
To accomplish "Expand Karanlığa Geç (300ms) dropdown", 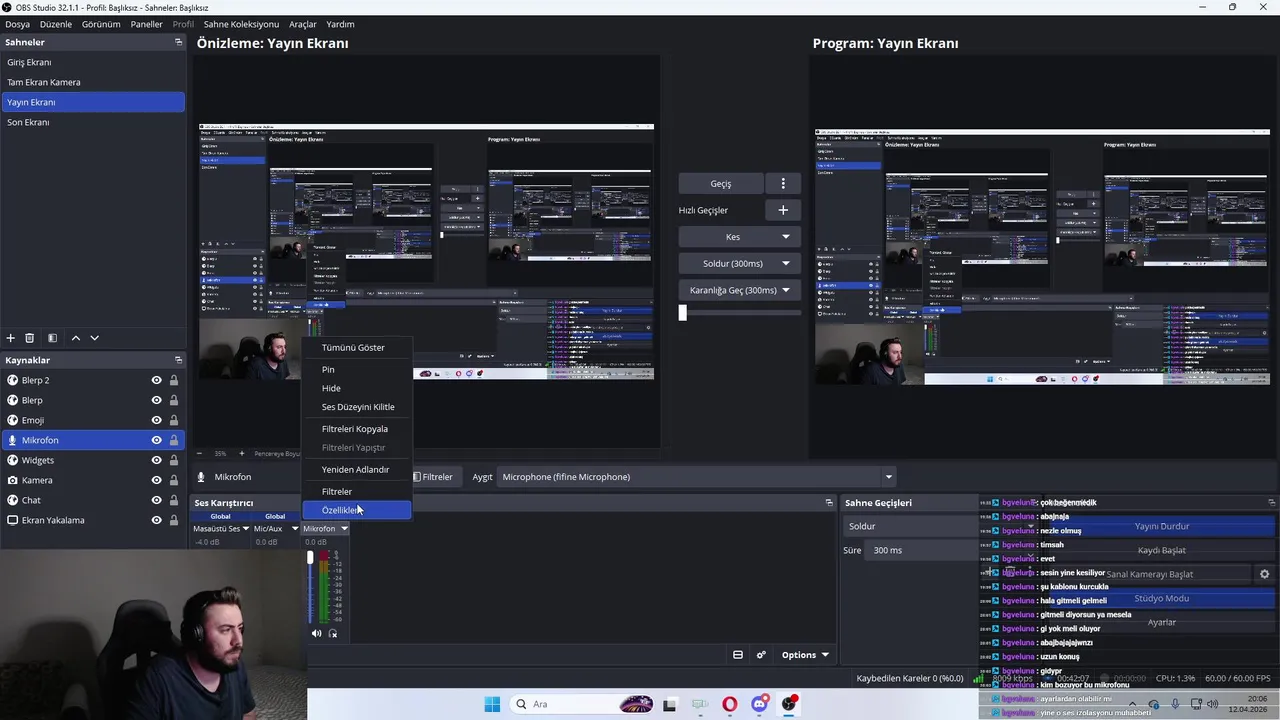I will coord(786,290).
